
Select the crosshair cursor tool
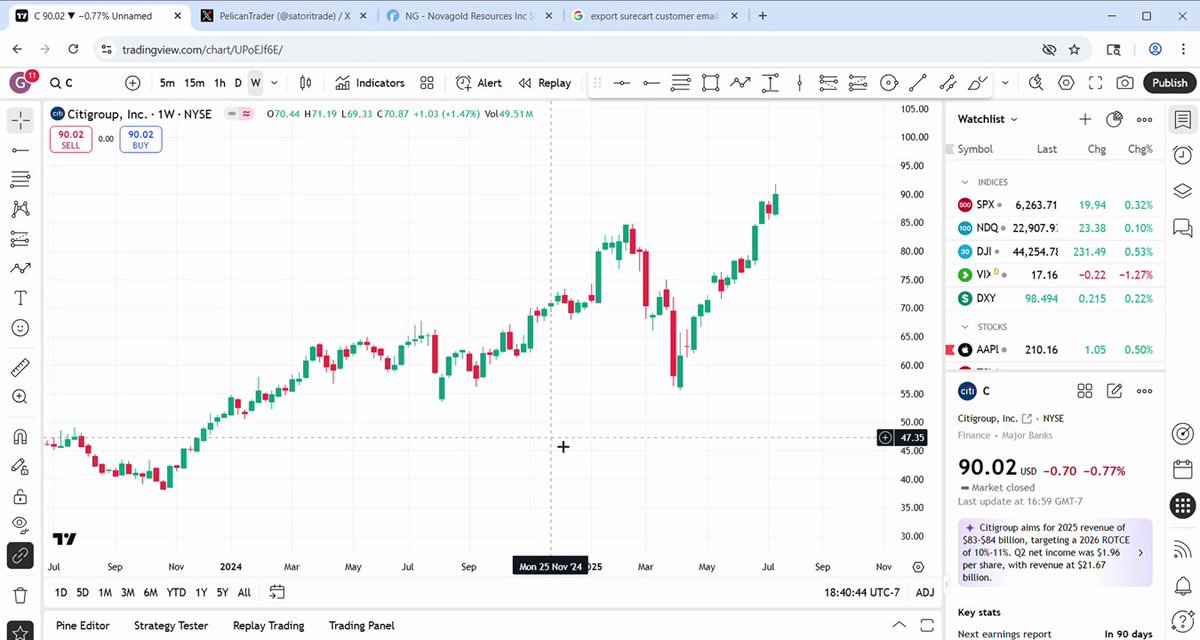pyautogui.click(x=20, y=121)
